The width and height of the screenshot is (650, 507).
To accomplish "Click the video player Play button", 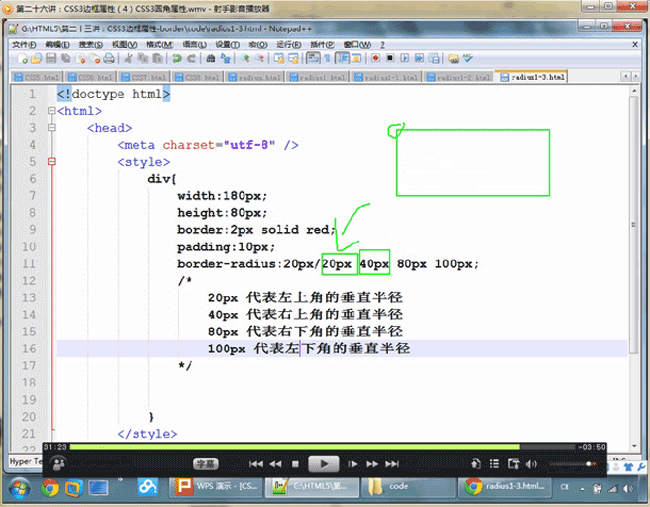I will (x=324, y=464).
